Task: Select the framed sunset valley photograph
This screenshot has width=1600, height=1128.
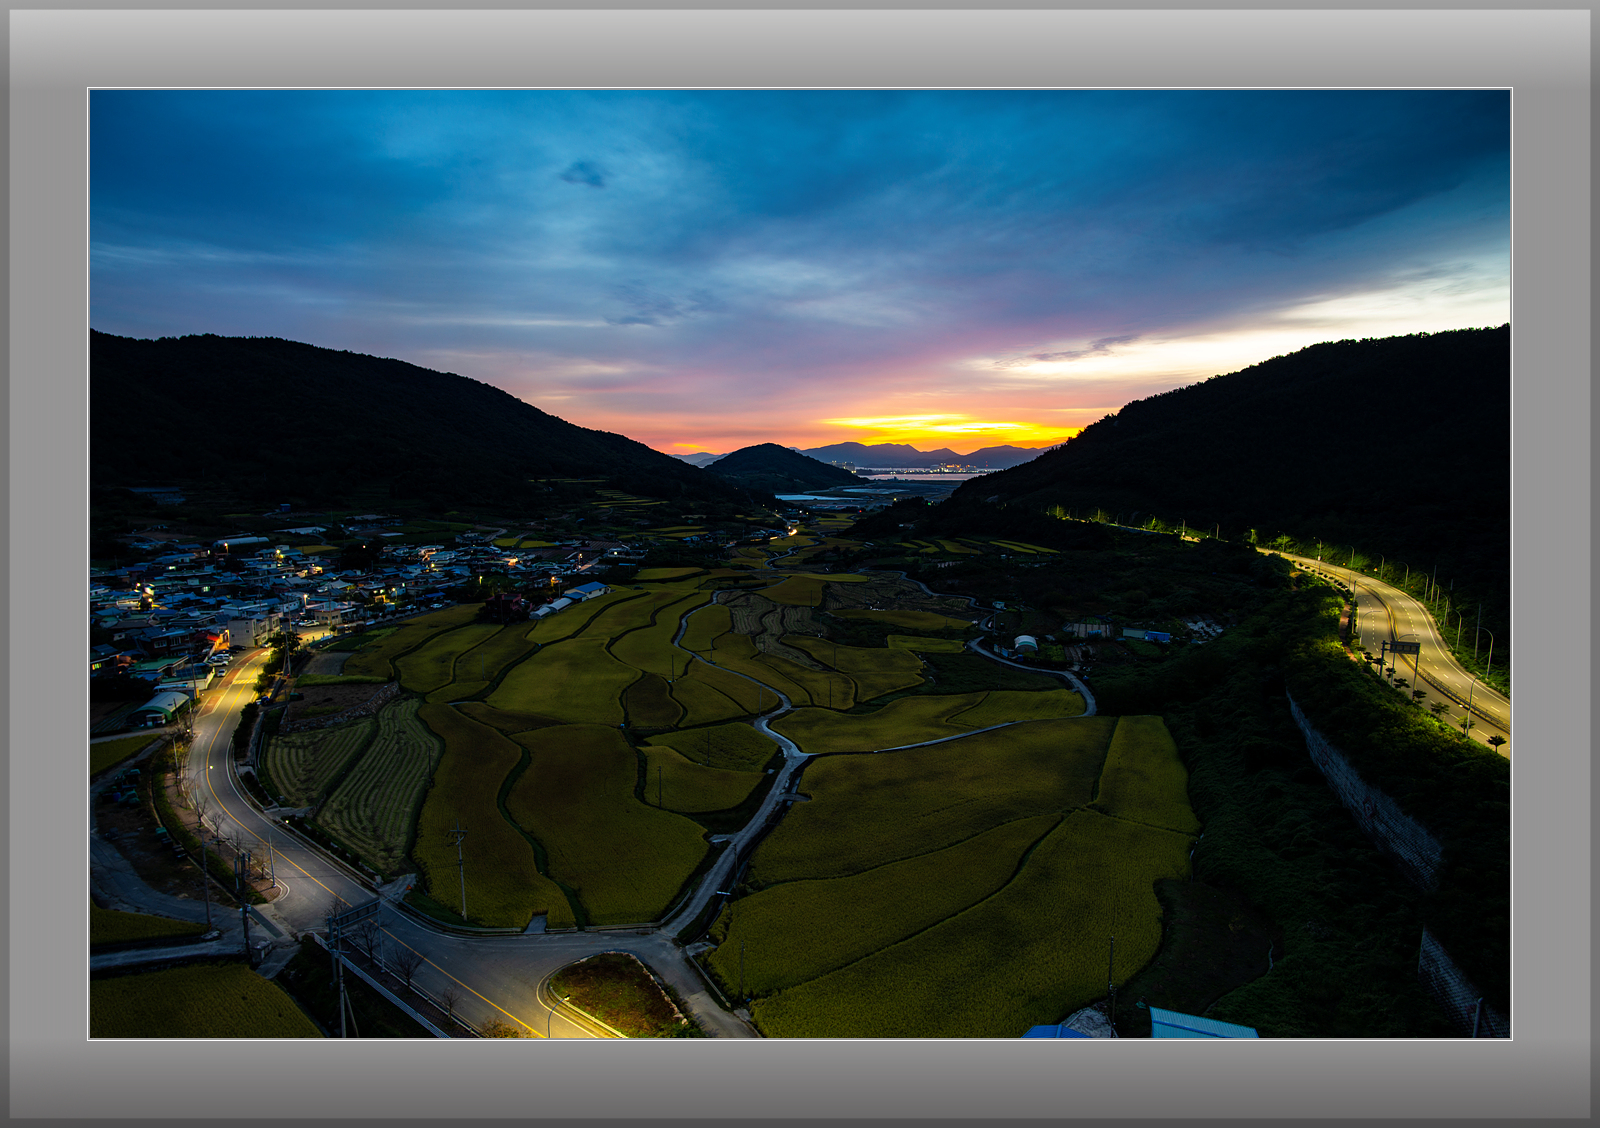Action: pos(800,564)
